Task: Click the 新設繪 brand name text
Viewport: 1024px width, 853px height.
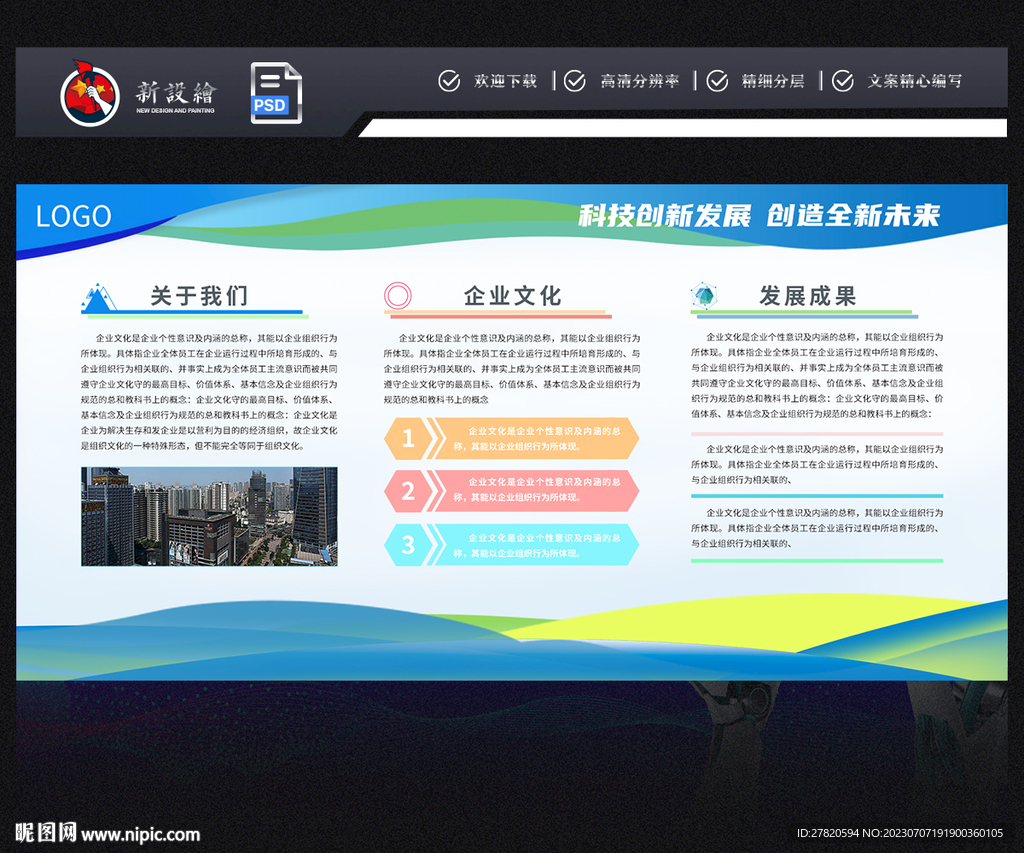Action: pyautogui.click(x=176, y=93)
